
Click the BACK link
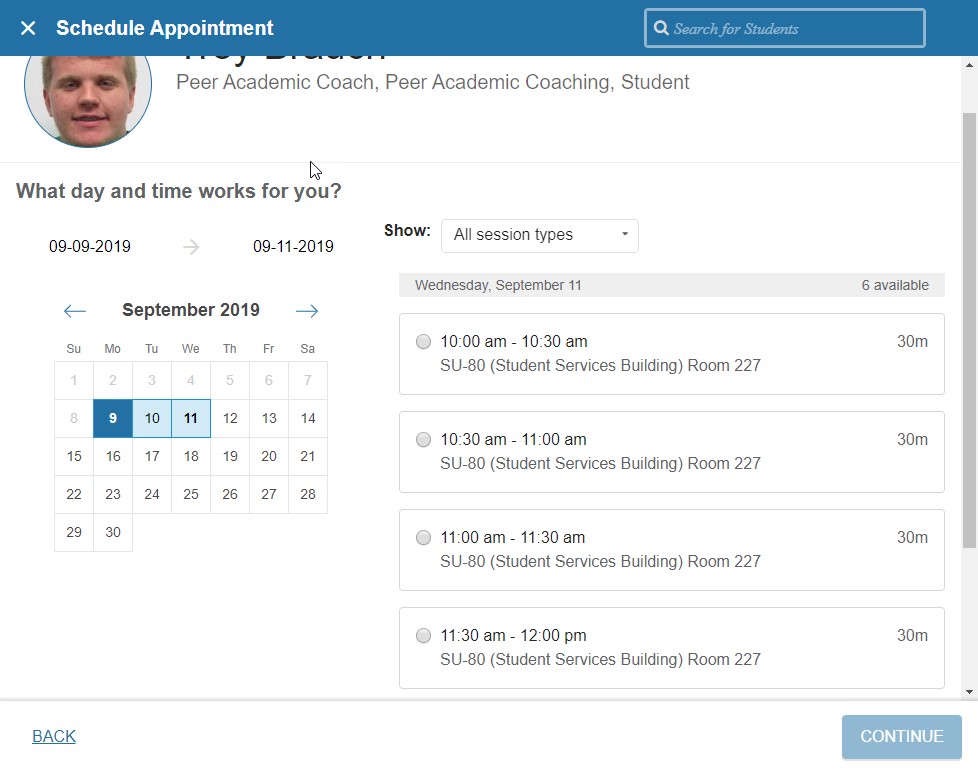click(54, 737)
